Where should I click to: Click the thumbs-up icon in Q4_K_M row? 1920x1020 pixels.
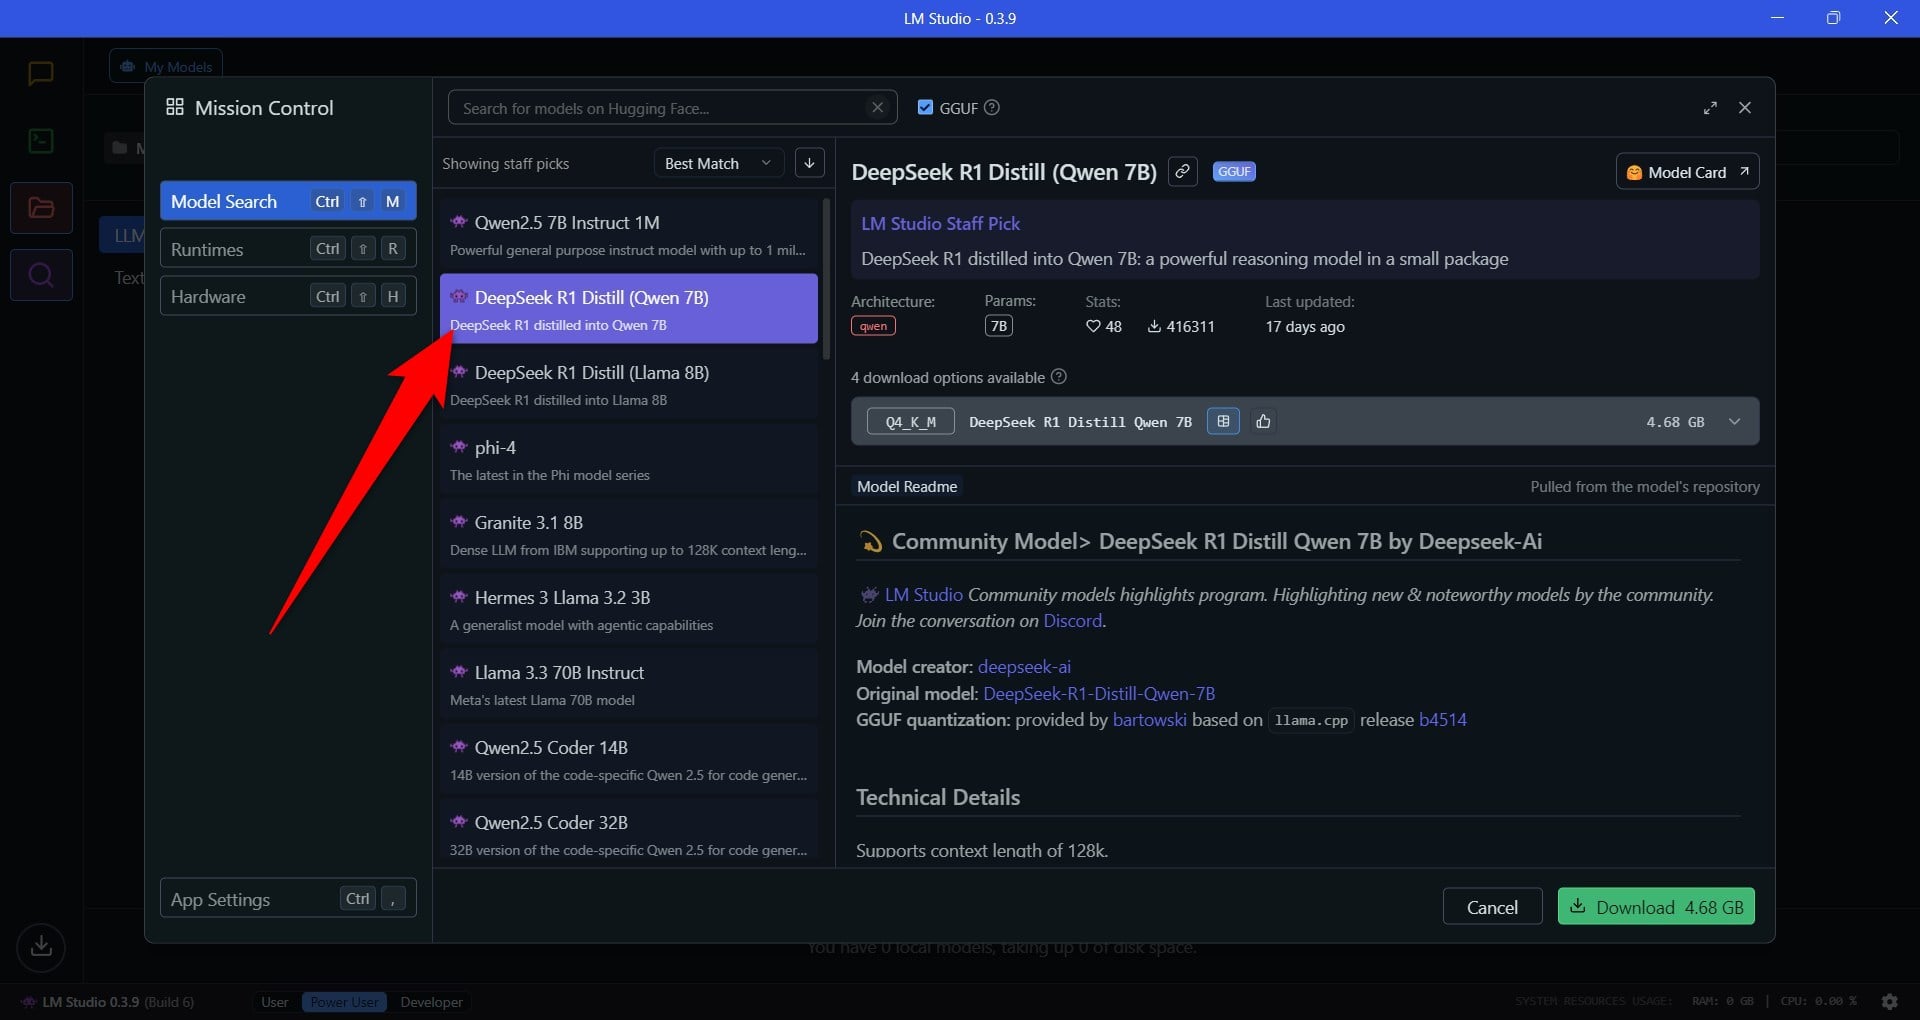(1264, 421)
